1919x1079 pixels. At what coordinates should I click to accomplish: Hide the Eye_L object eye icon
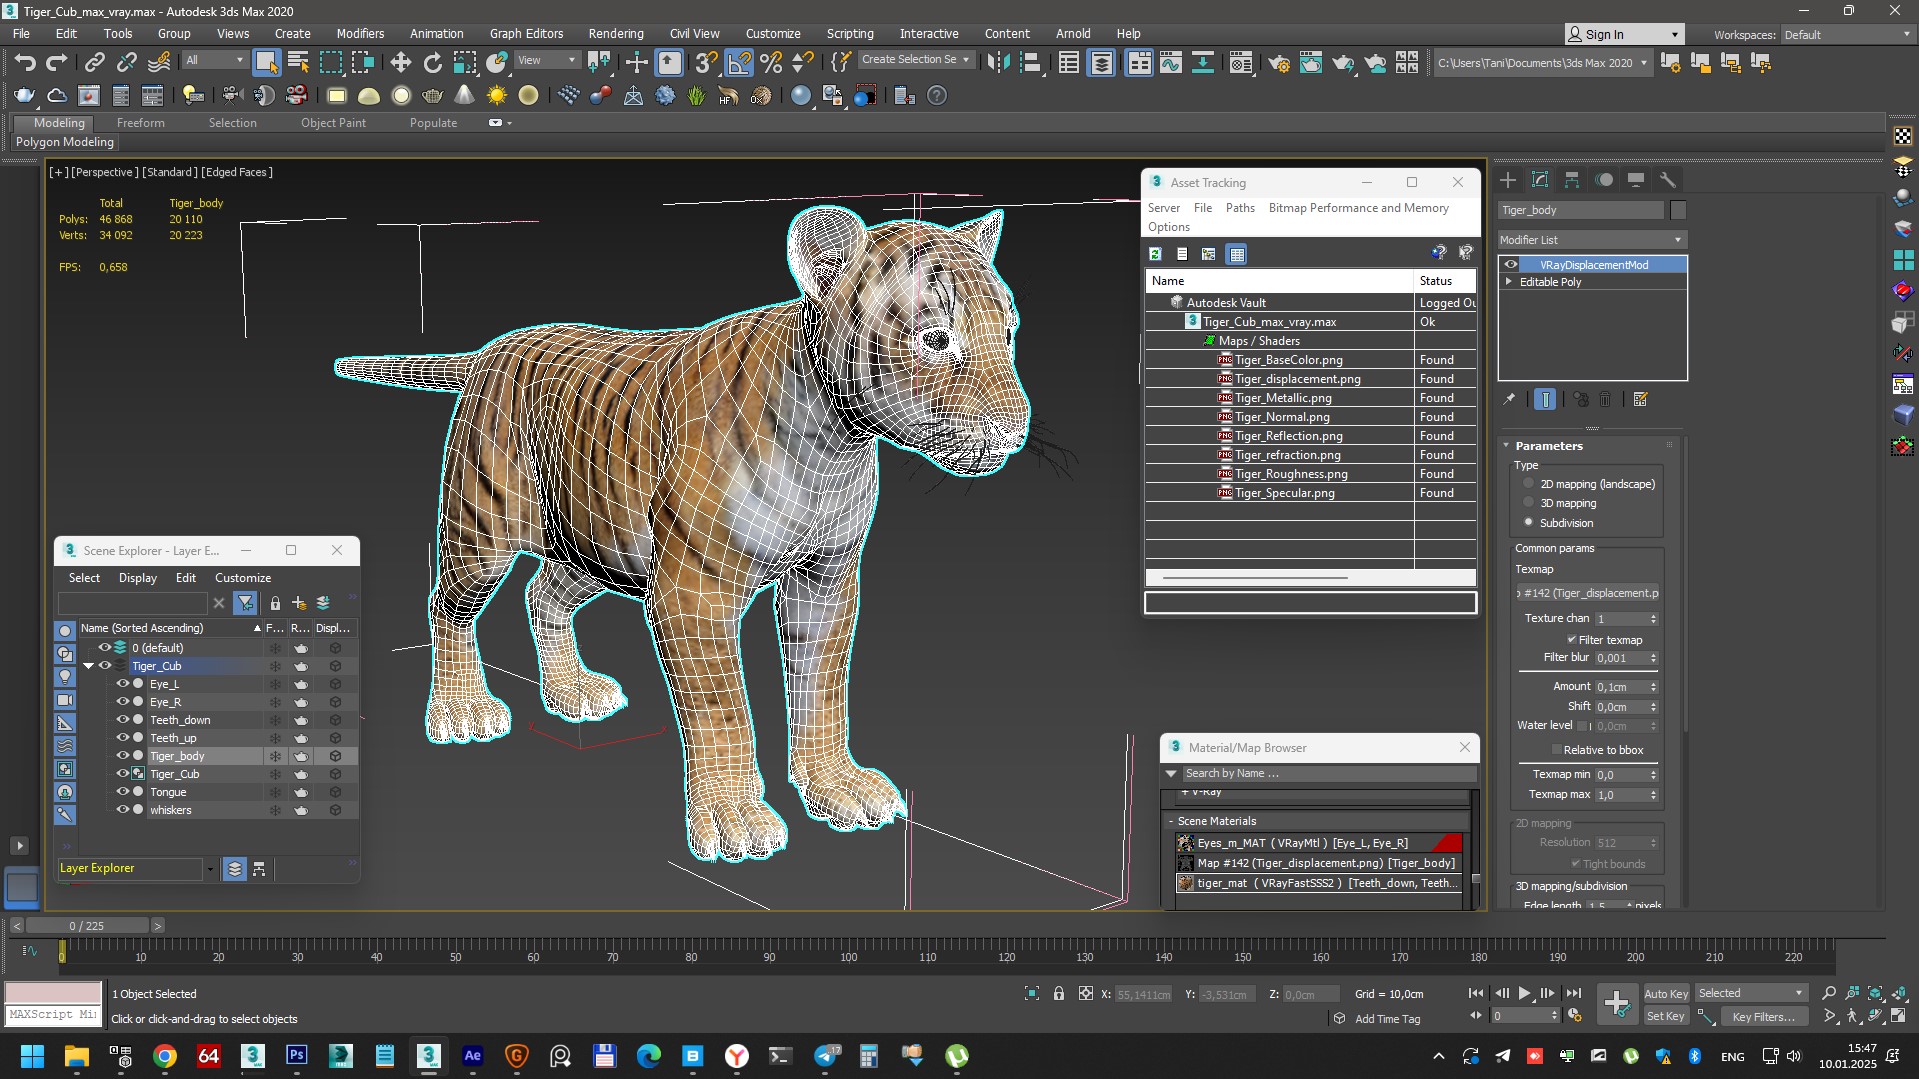[123, 684]
